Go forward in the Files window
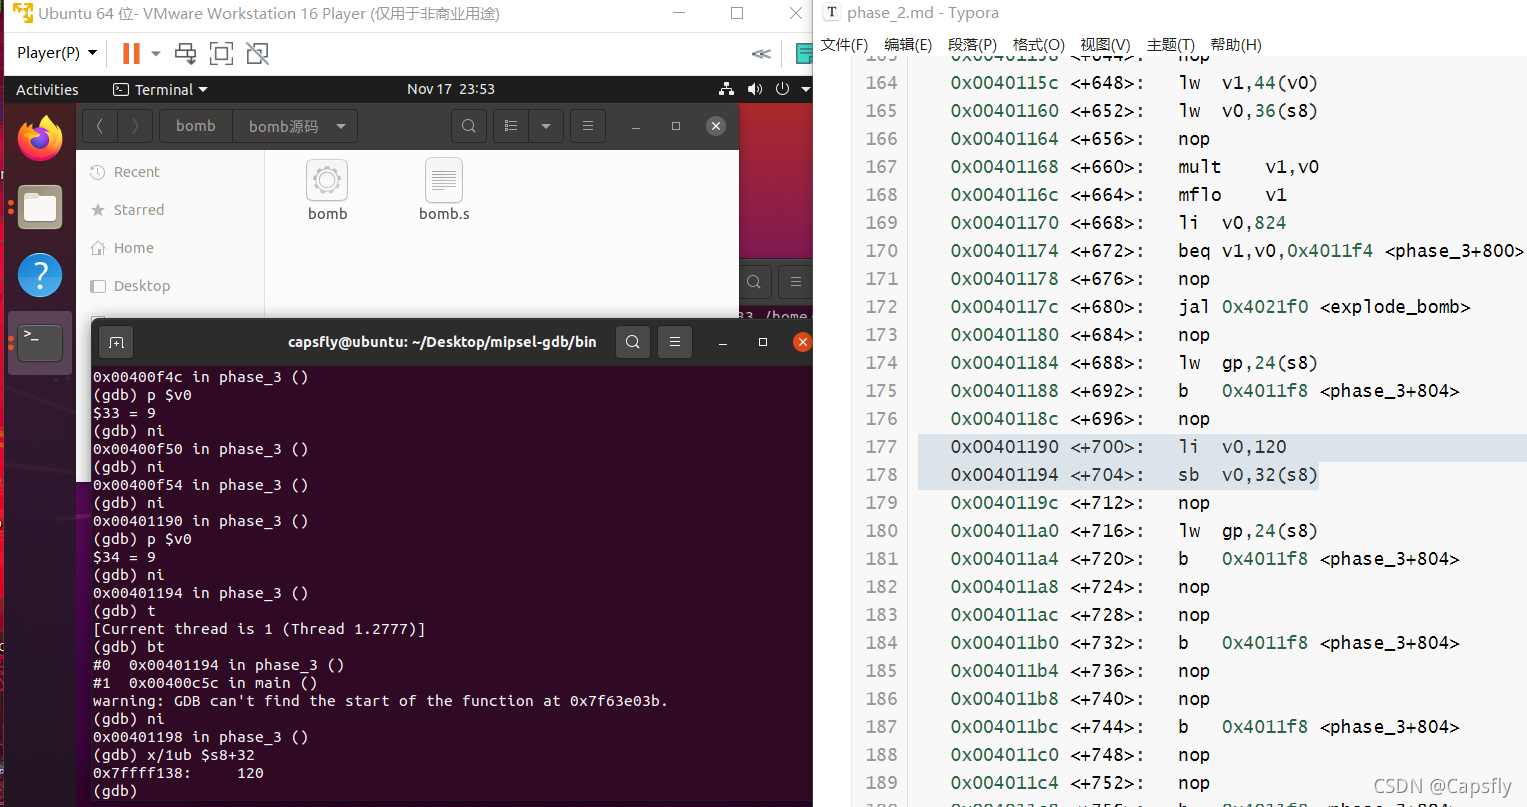This screenshot has height=807, width=1527. (136, 126)
